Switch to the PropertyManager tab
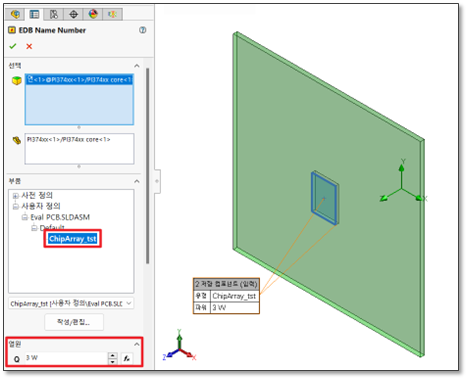 (x=34, y=14)
